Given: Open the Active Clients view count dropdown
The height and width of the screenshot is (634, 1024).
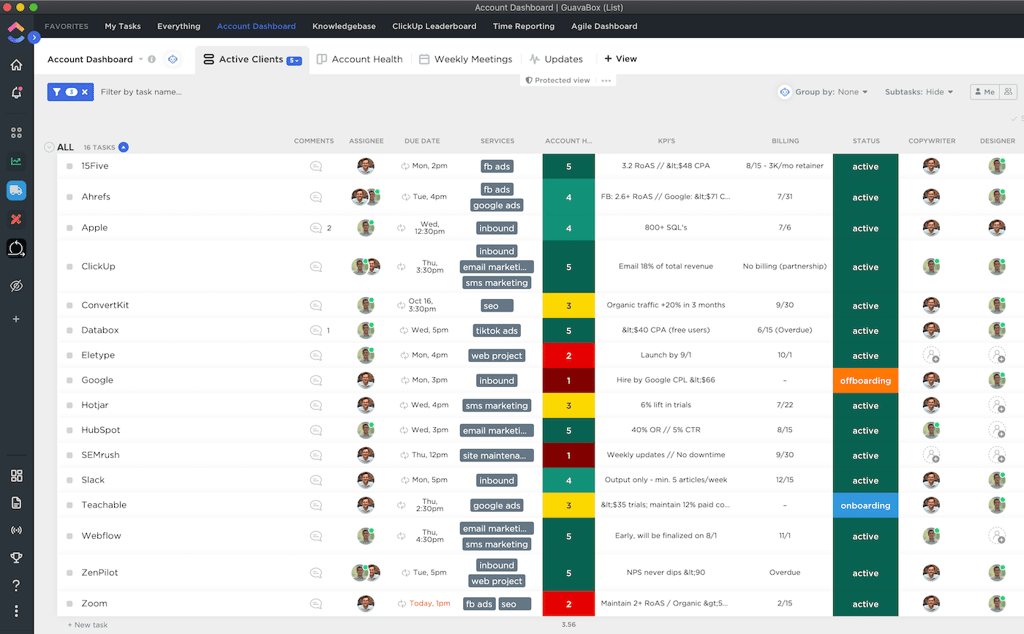Looking at the screenshot, I should coord(295,61).
